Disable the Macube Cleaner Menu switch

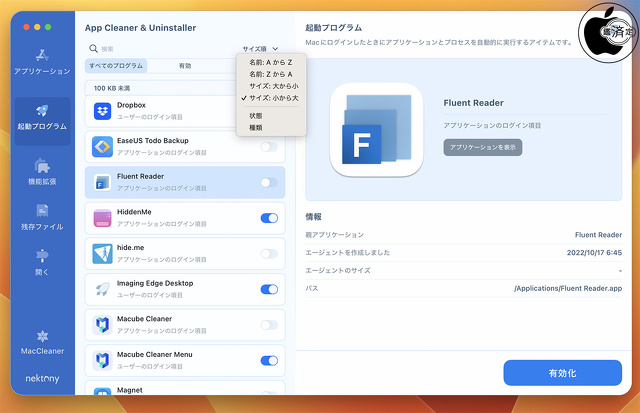click(x=269, y=361)
